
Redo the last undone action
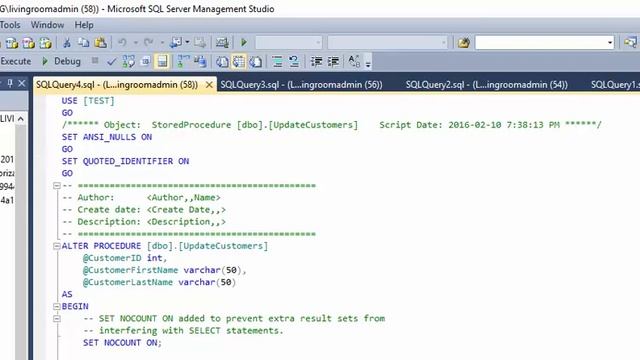[149, 42]
